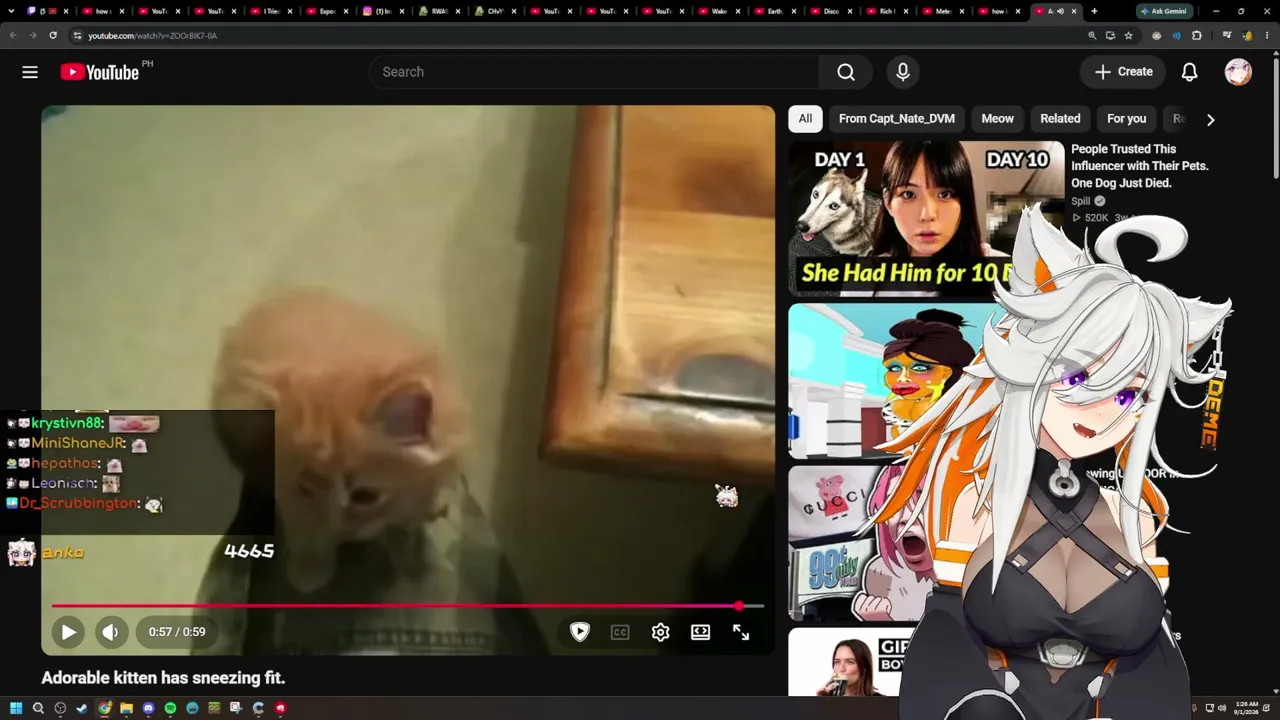Open the browser zoom magnifier icon
The image size is (1280, 720).
coord(1092,35)
